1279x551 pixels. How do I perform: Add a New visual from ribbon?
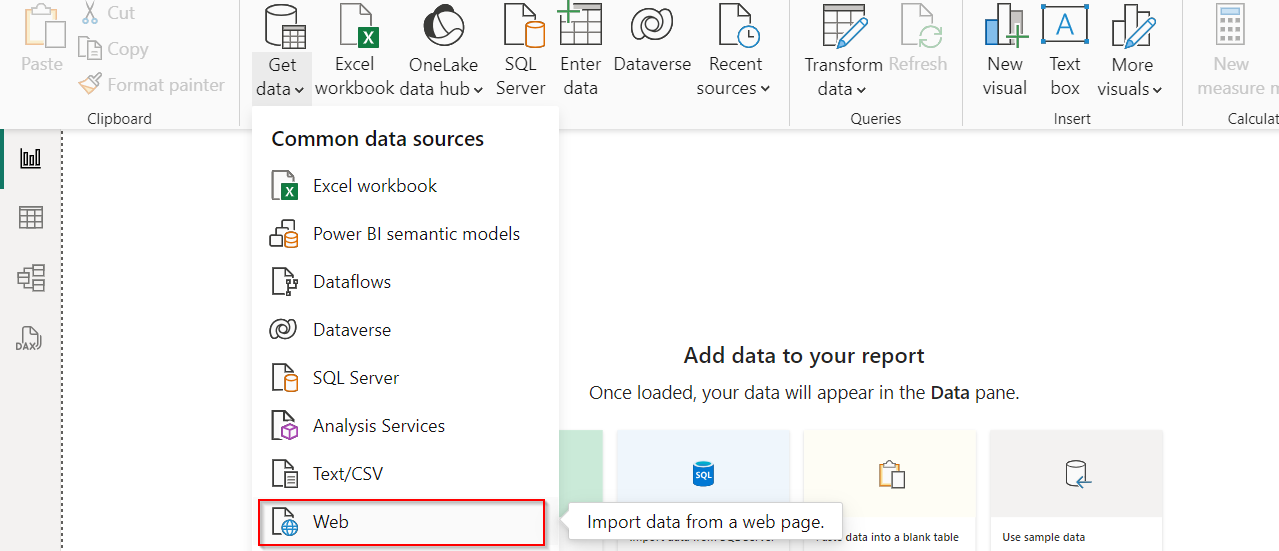pos(1005,50)
